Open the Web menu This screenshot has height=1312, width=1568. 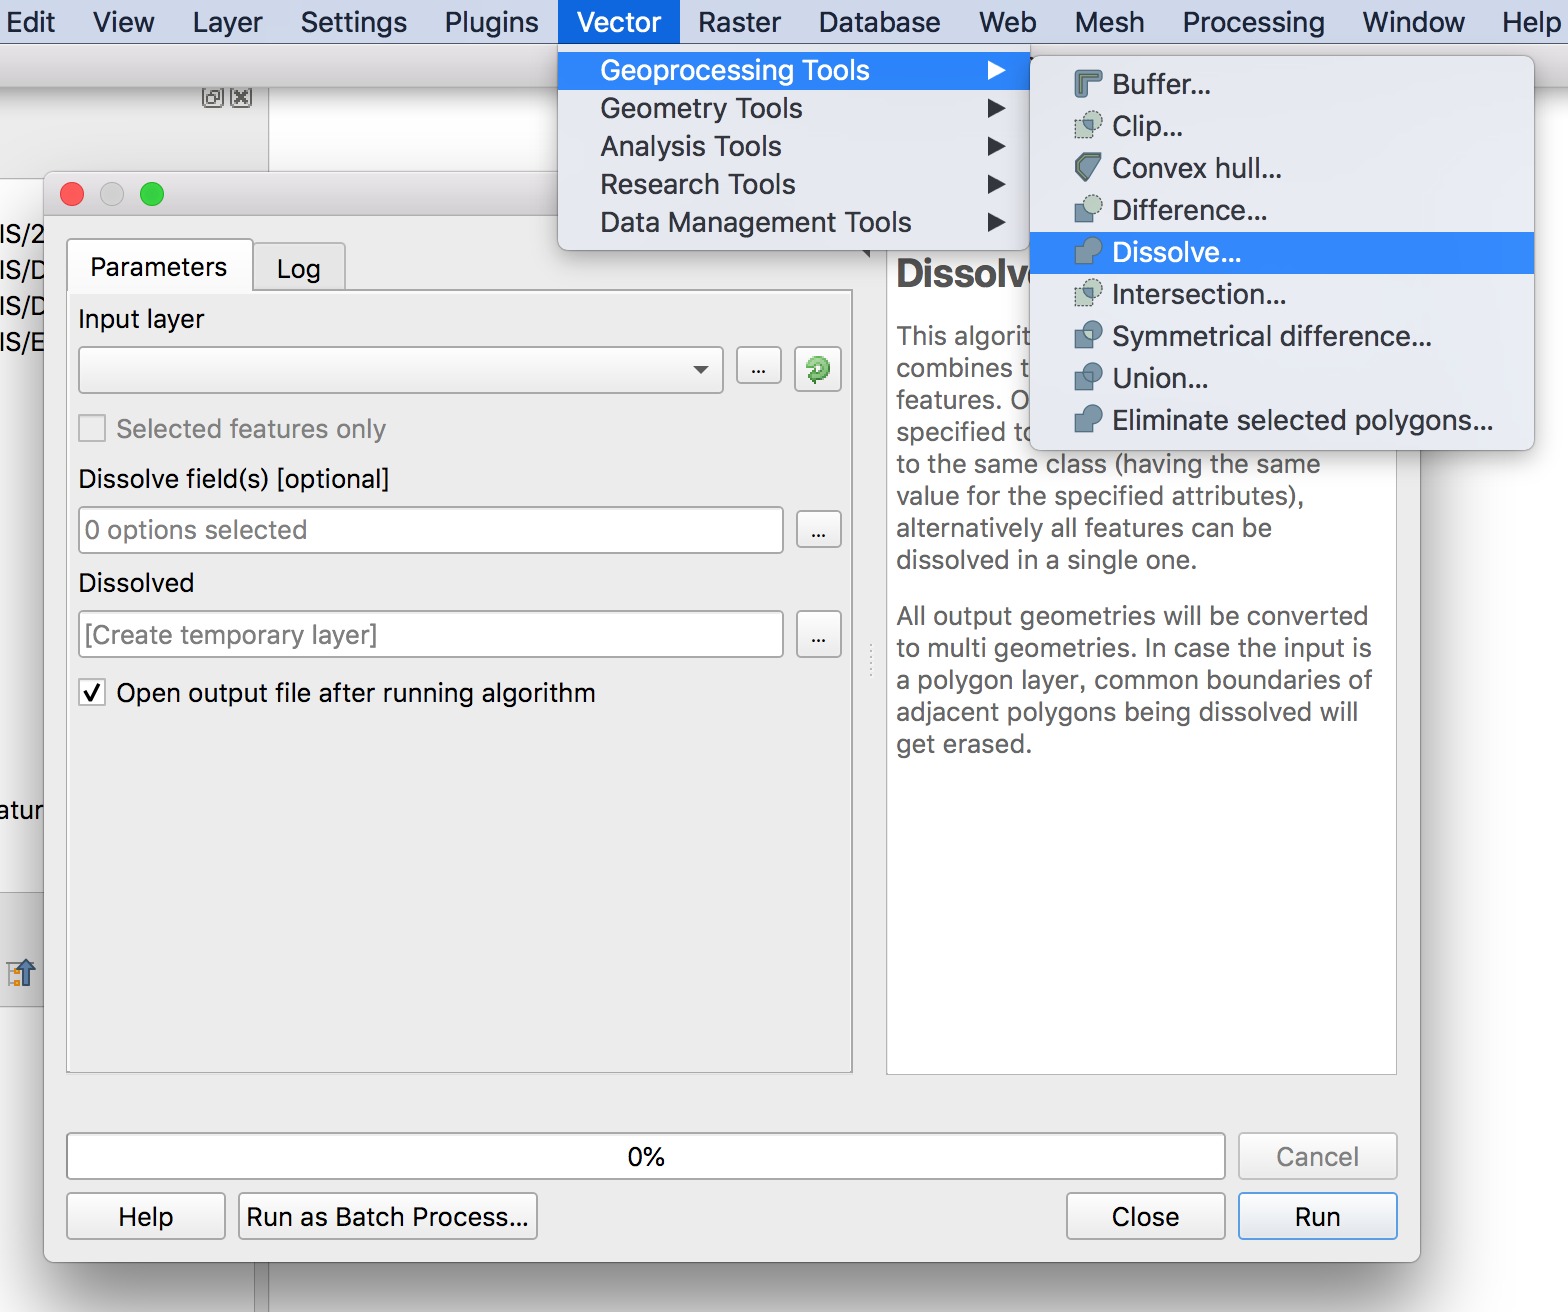(x=1007, y=22)
